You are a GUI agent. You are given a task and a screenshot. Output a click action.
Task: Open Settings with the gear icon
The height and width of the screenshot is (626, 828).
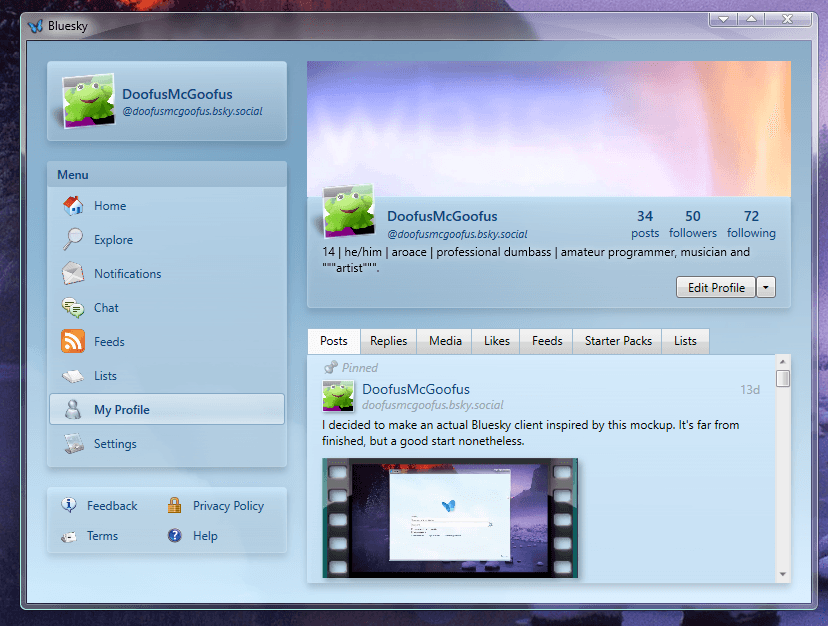click(x=74, y=443)
